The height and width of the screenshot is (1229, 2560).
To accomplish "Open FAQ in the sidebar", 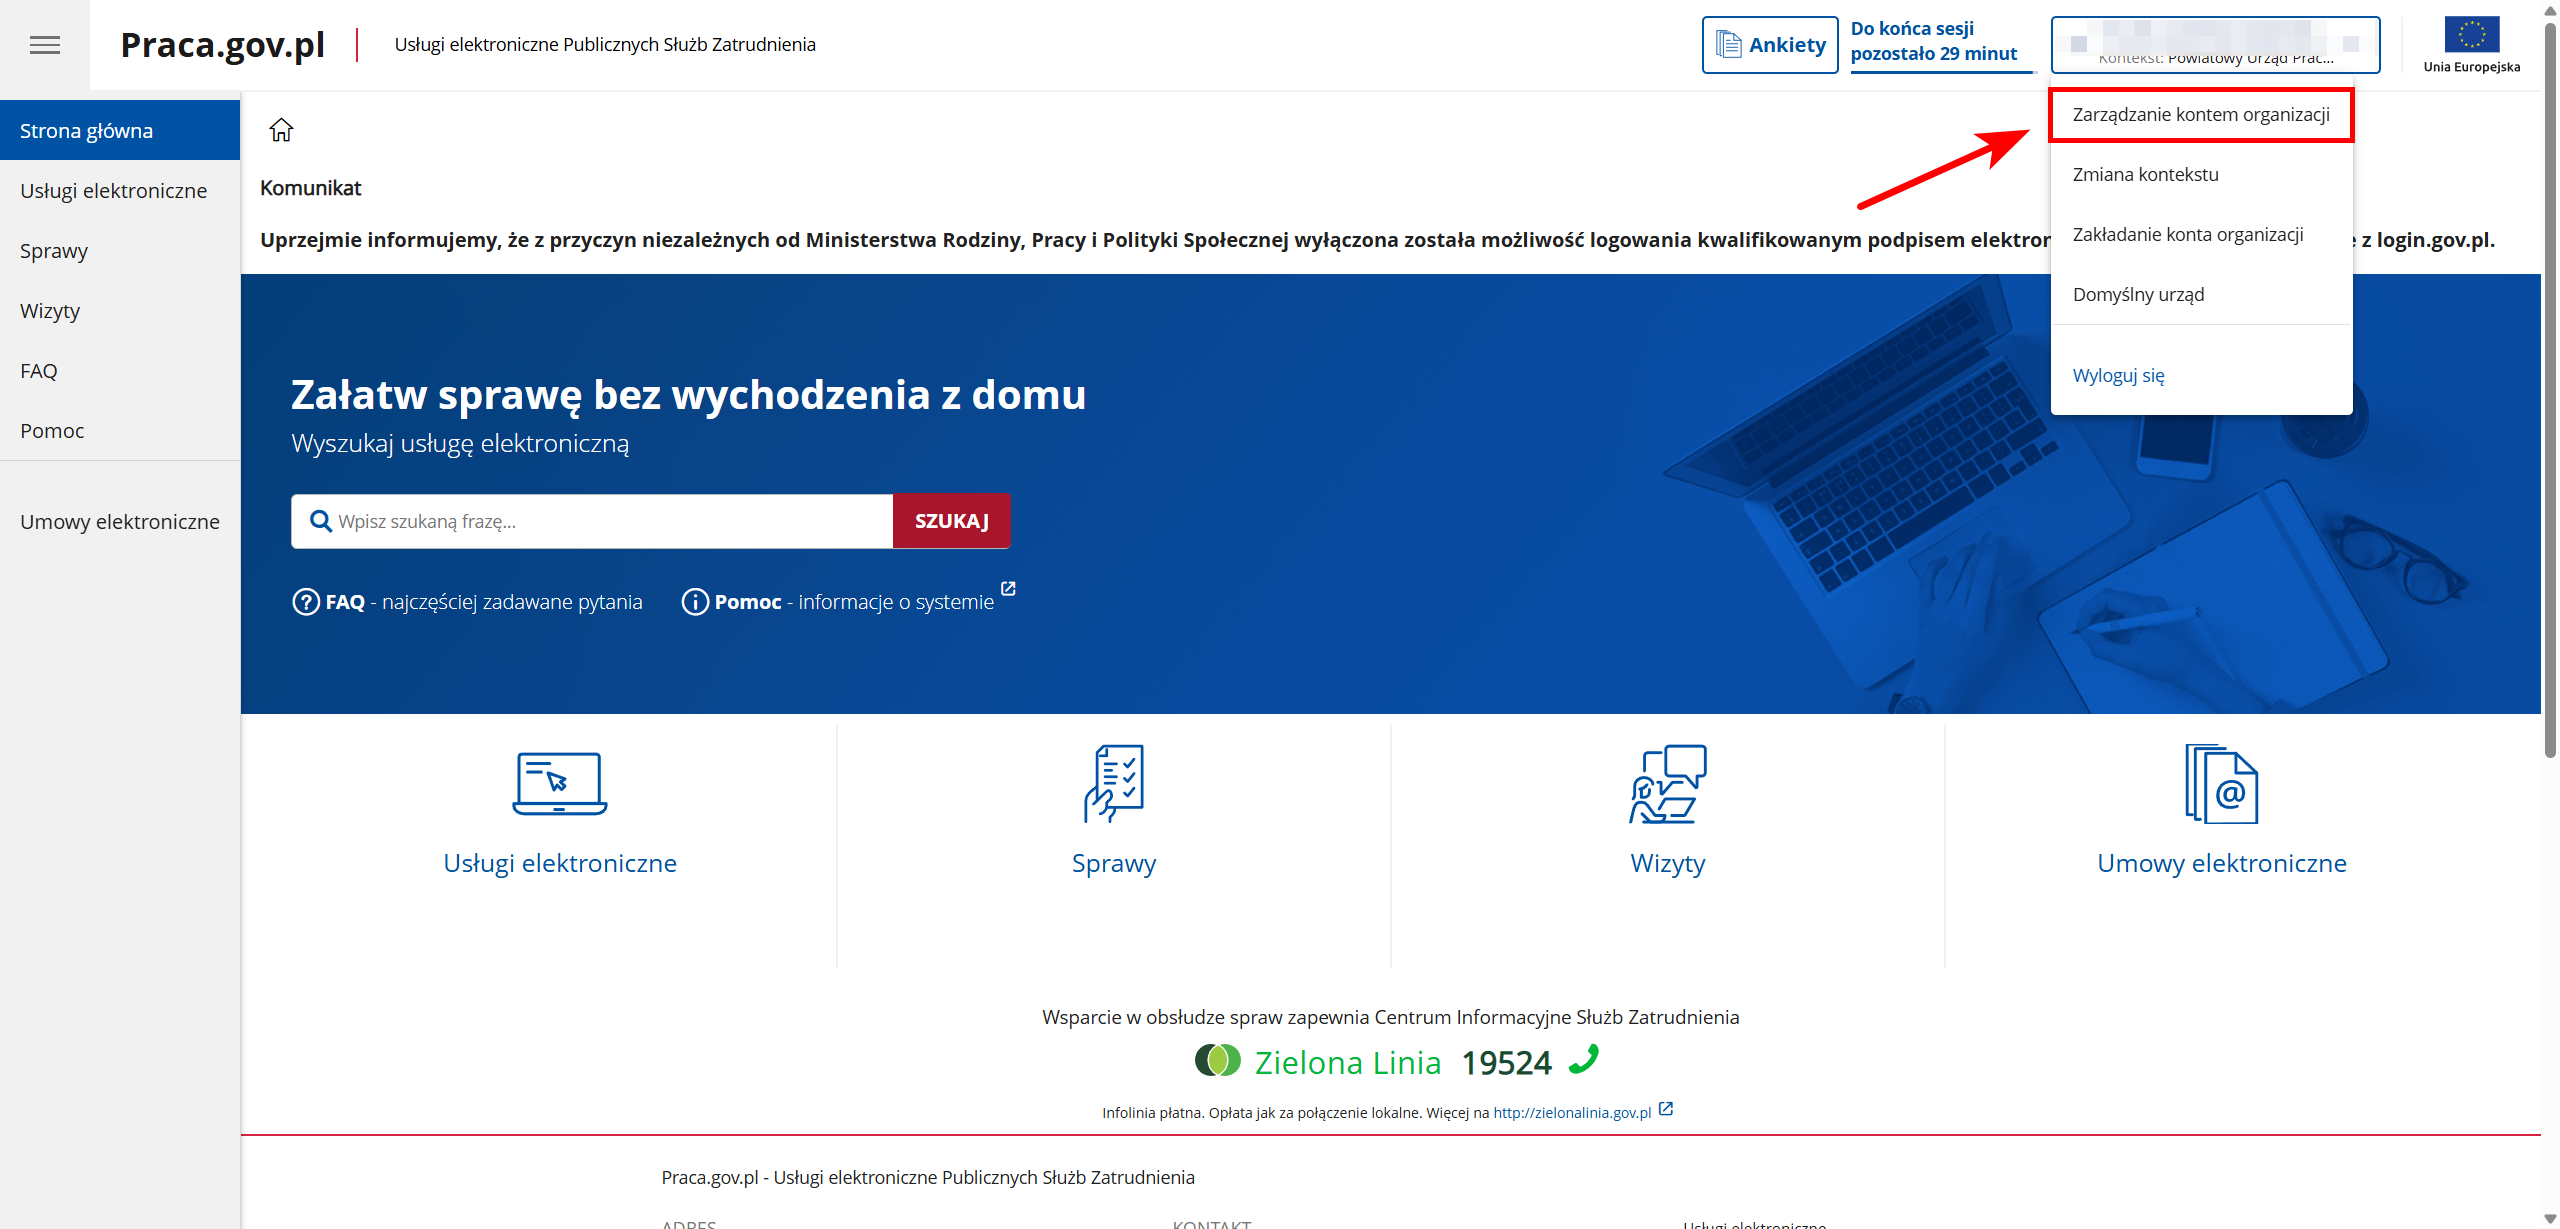I will (120, 371).
